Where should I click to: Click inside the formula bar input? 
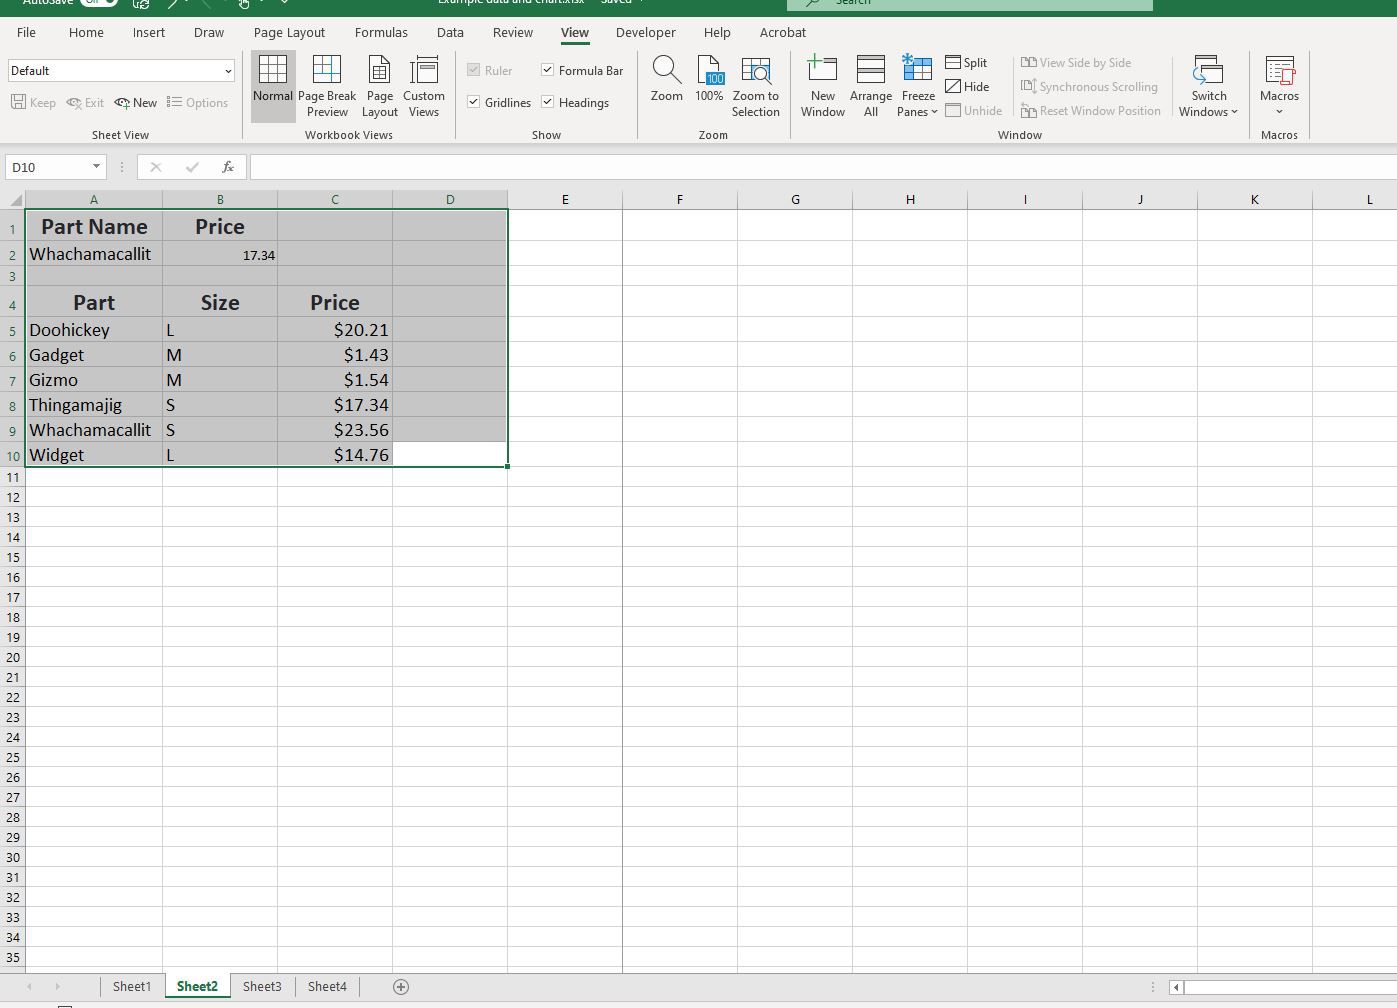tap(820, 167)
